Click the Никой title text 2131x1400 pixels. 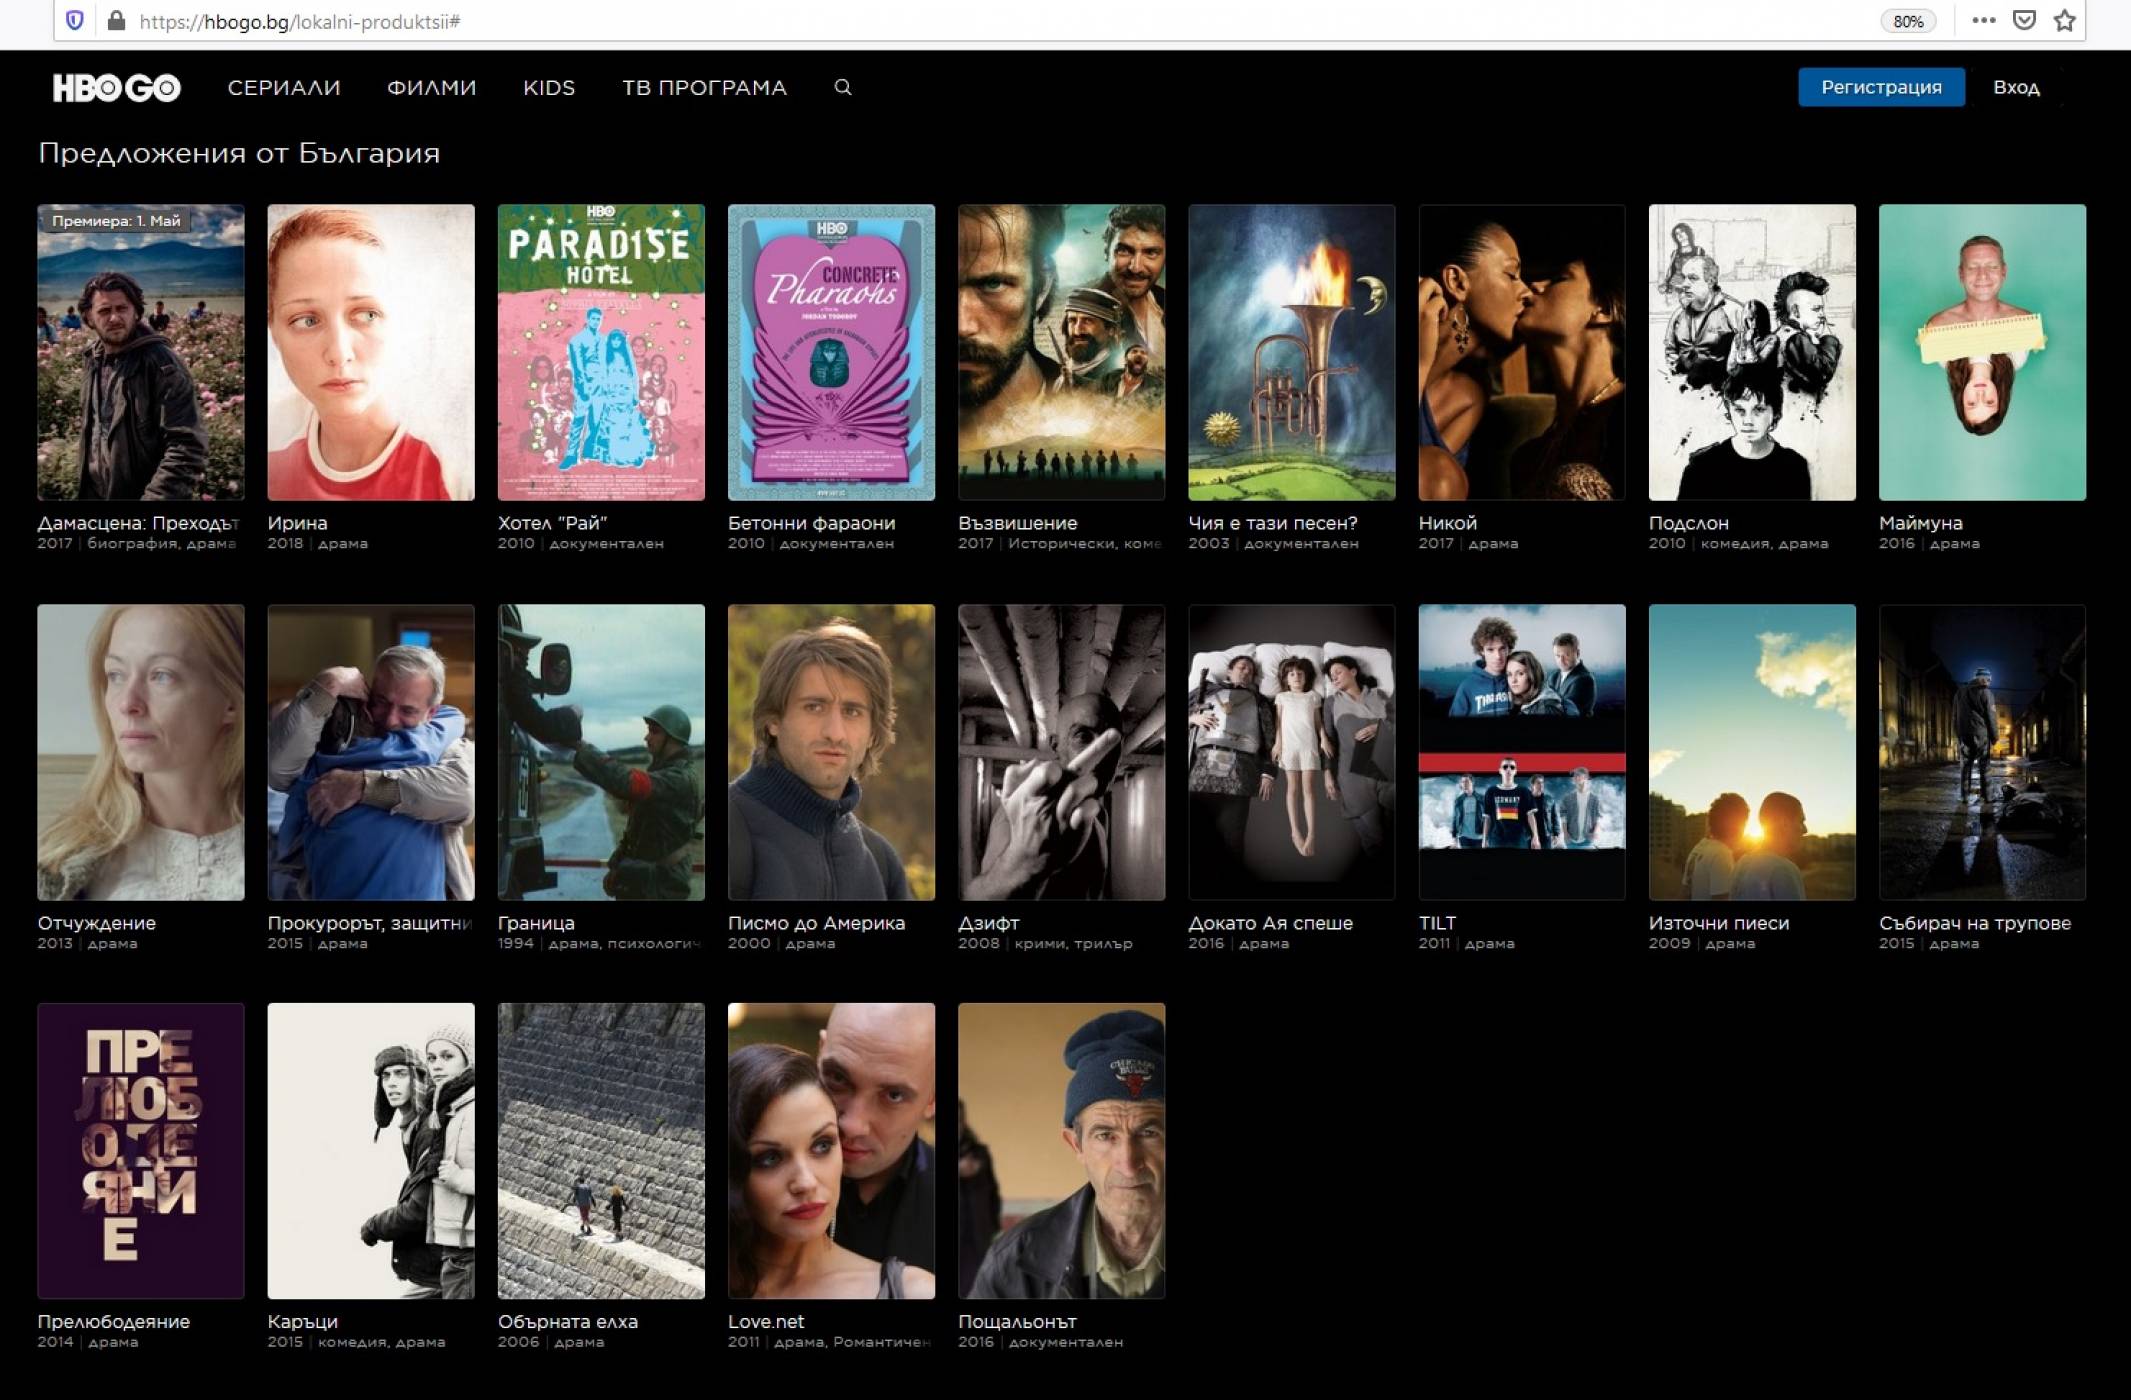tap(1447, 523)
